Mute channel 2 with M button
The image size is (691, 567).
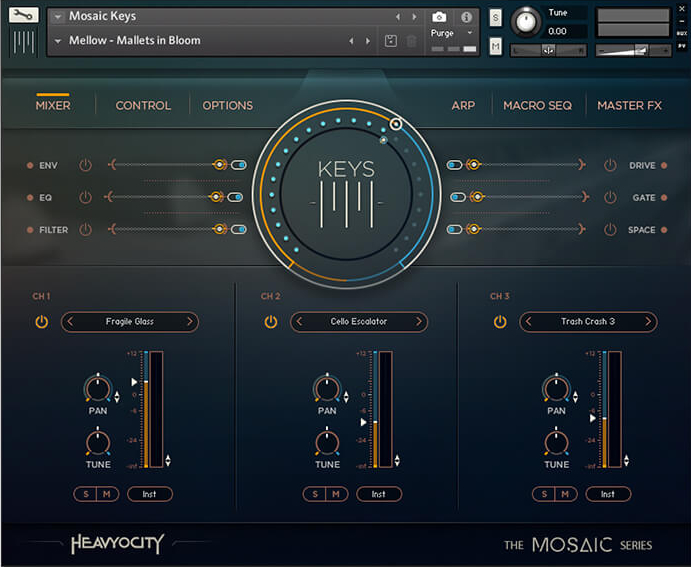click(x=336, y=494)
